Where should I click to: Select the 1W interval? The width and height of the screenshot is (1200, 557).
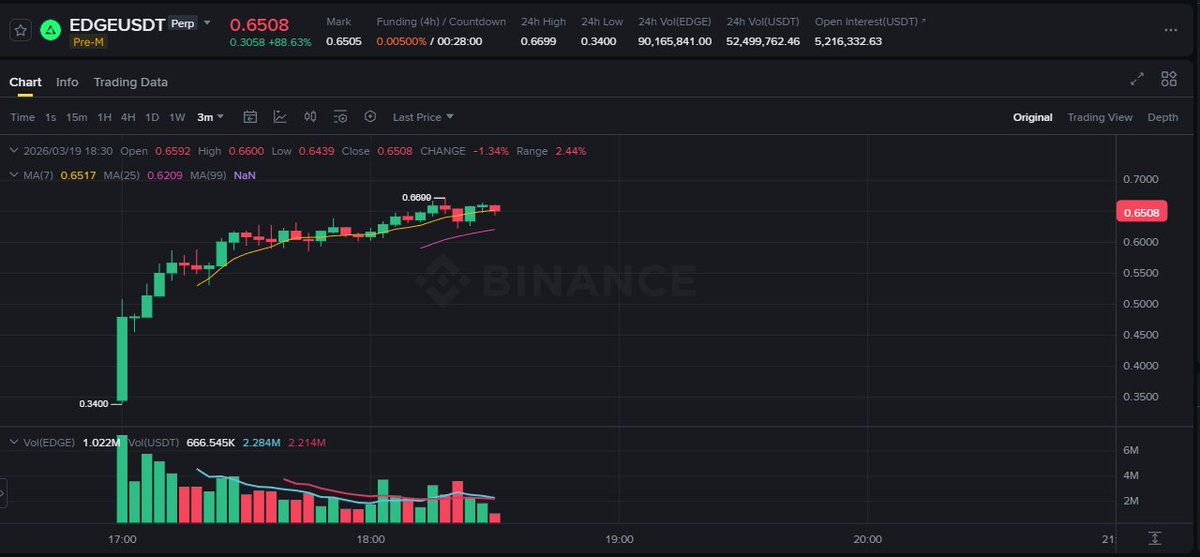177,117
